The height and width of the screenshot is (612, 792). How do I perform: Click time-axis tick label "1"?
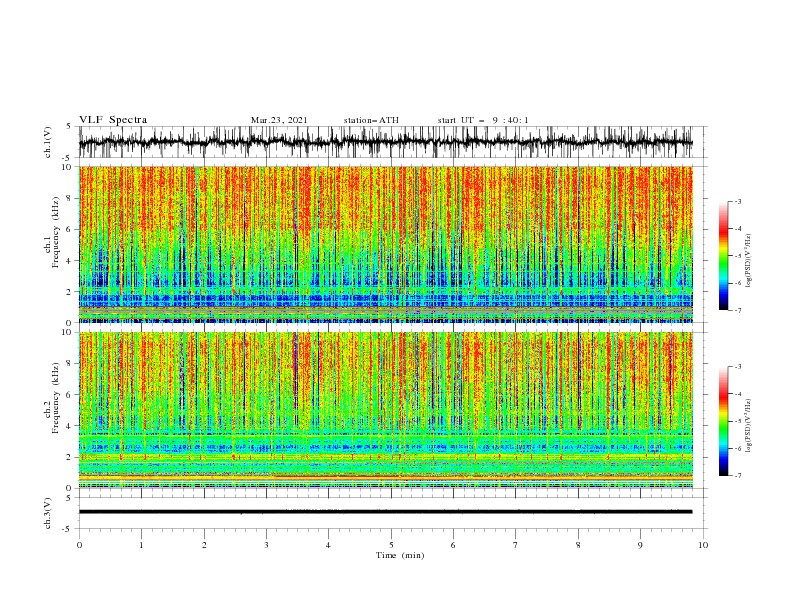pyautogui.click(x=142, y=545)
